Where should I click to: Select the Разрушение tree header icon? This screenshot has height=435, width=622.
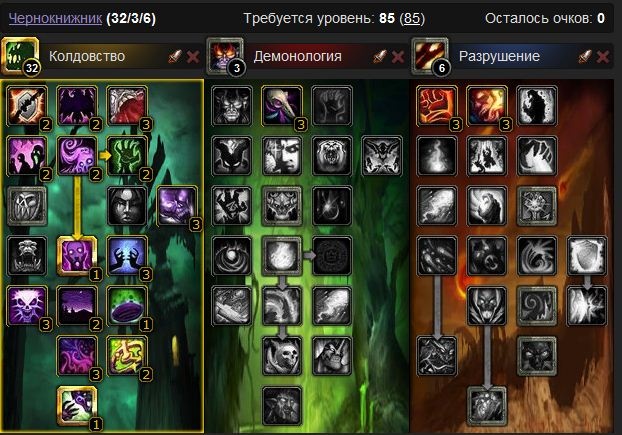click(430, 56)
